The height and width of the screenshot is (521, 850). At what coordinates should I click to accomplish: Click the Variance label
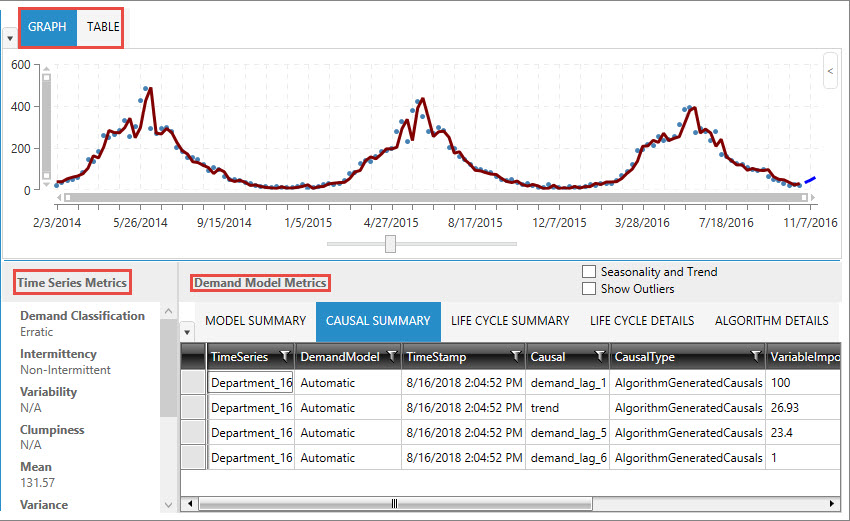44,505
